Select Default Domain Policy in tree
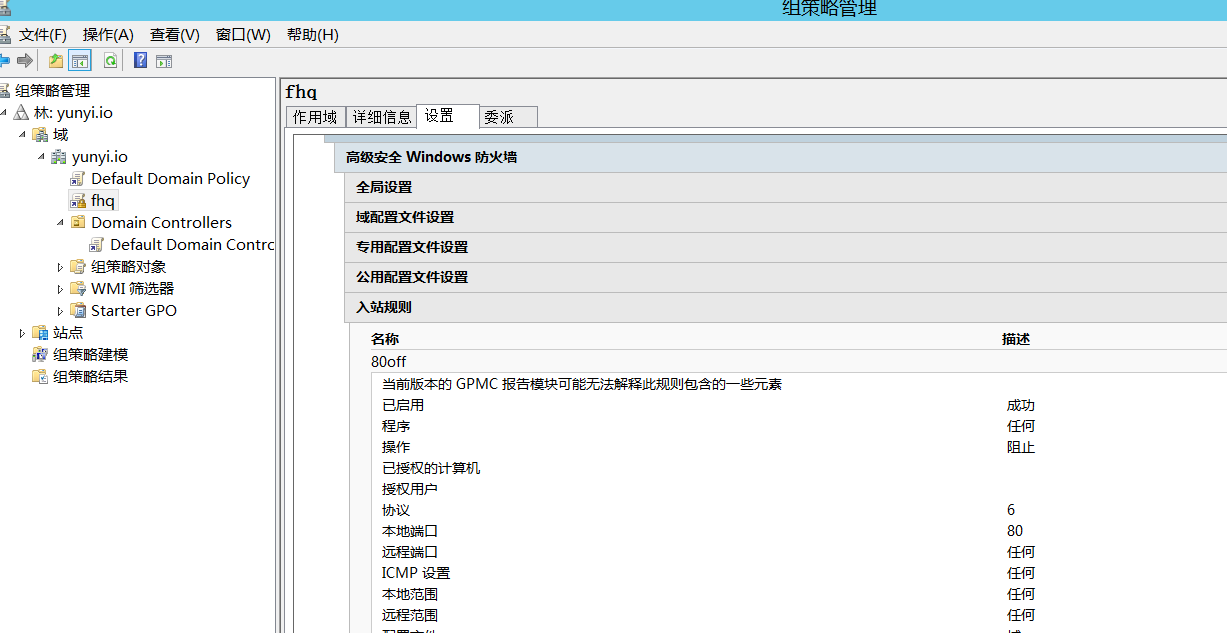The image size is (1227, 633). click(170, 179)
